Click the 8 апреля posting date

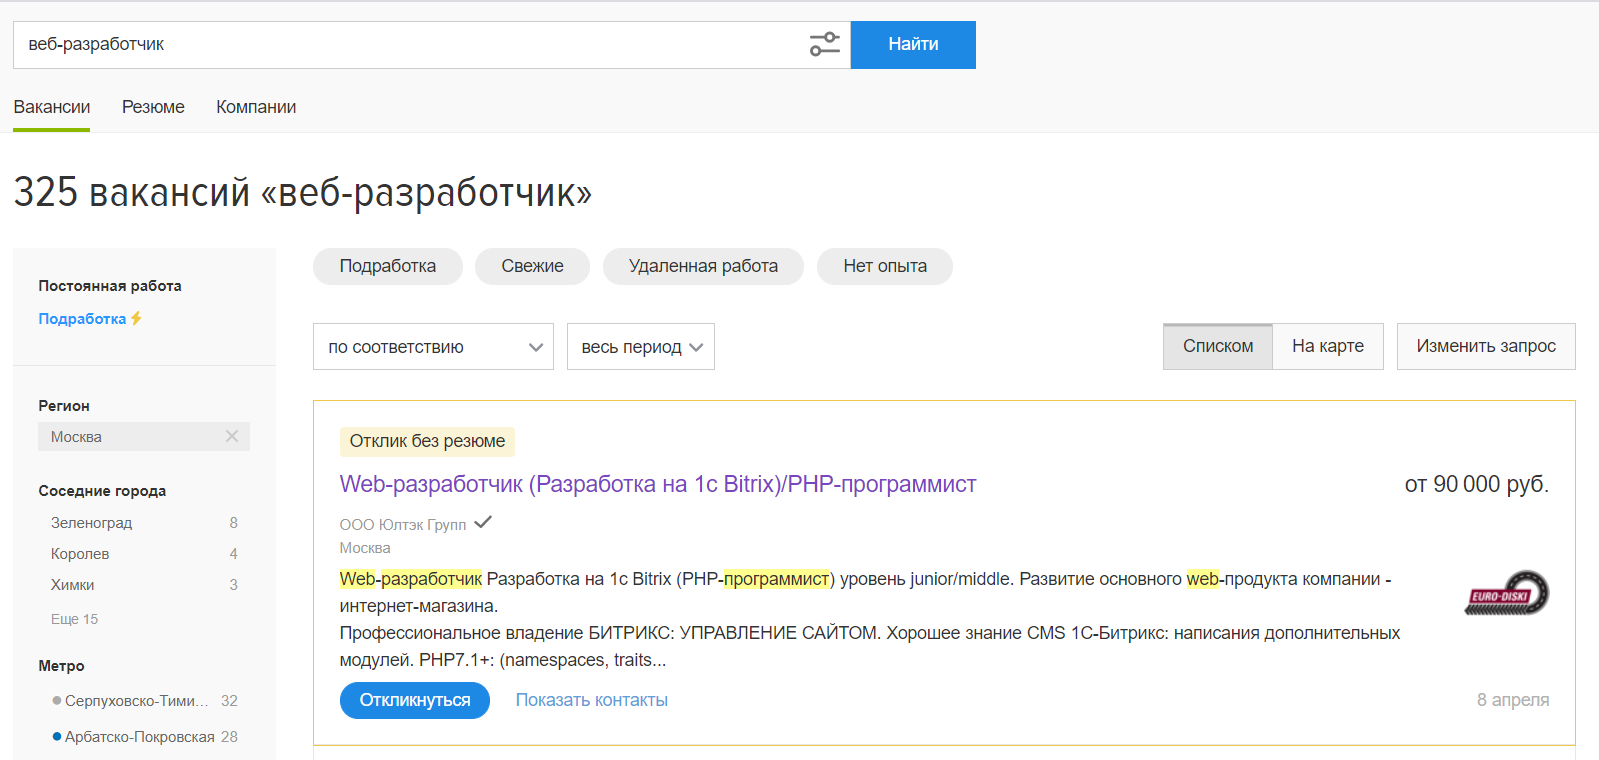point(1513,700)
